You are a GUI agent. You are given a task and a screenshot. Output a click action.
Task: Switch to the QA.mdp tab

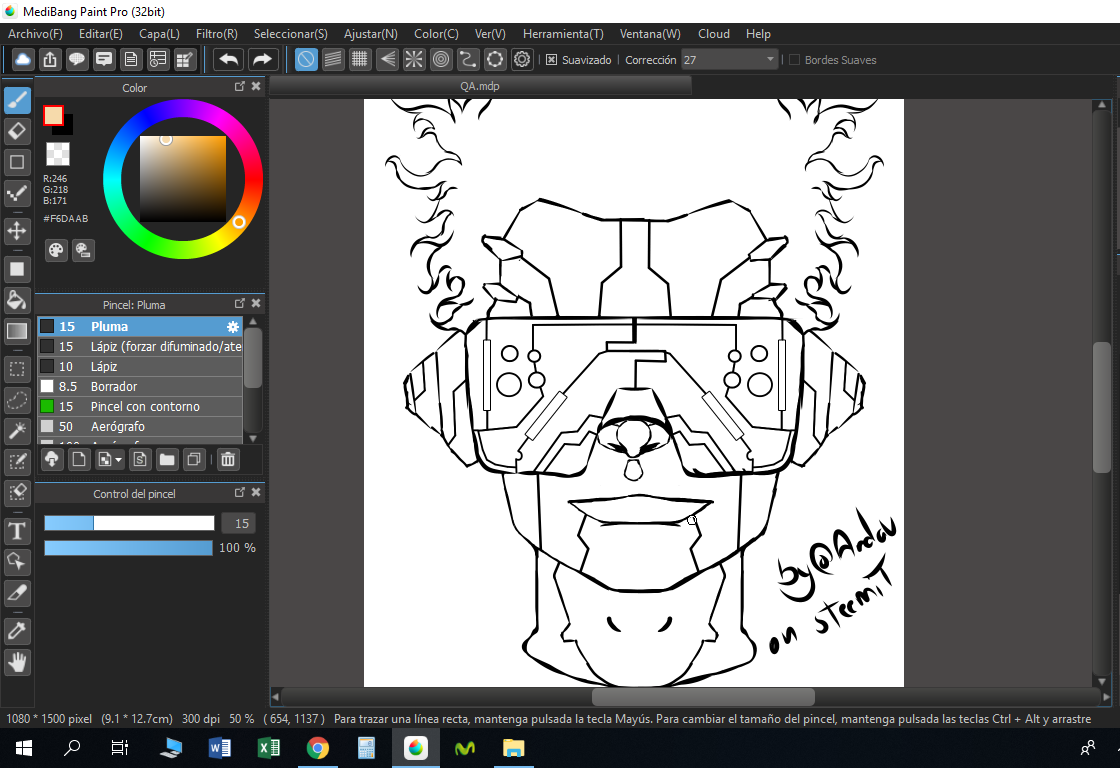(480, 86)
